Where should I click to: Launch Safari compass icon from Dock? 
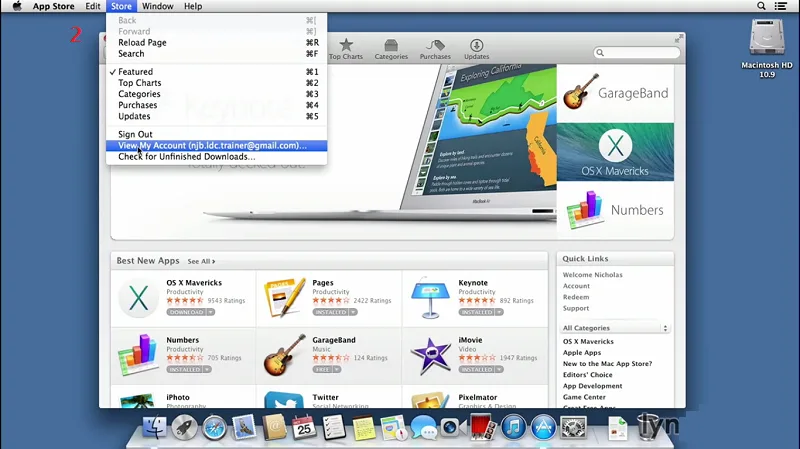point(214,427)
